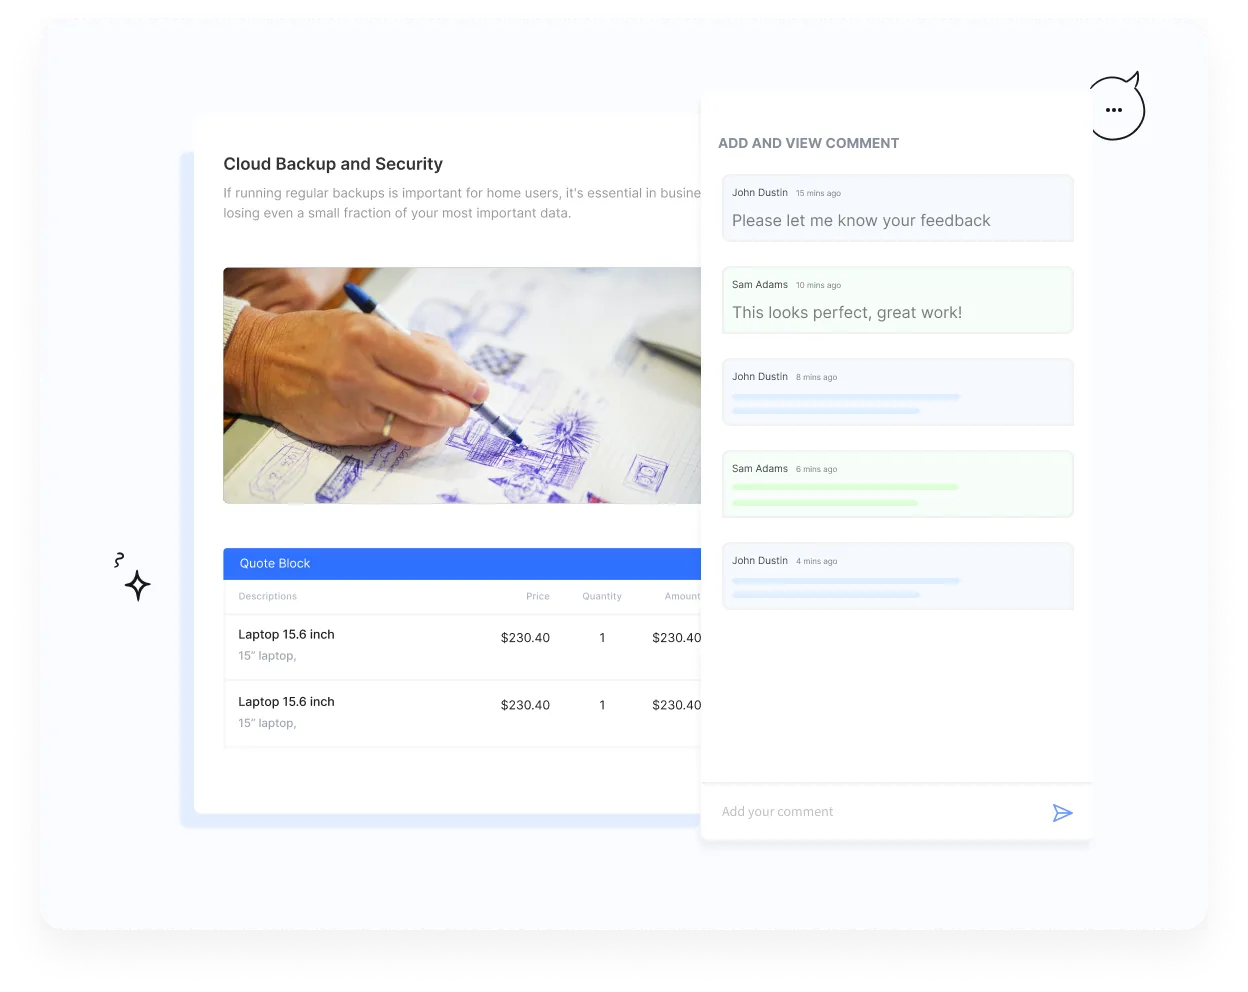The width and height of the screenshot is (1248, 992).
Task: Click the send comment paper plane icon
Action: point(1063,813)
